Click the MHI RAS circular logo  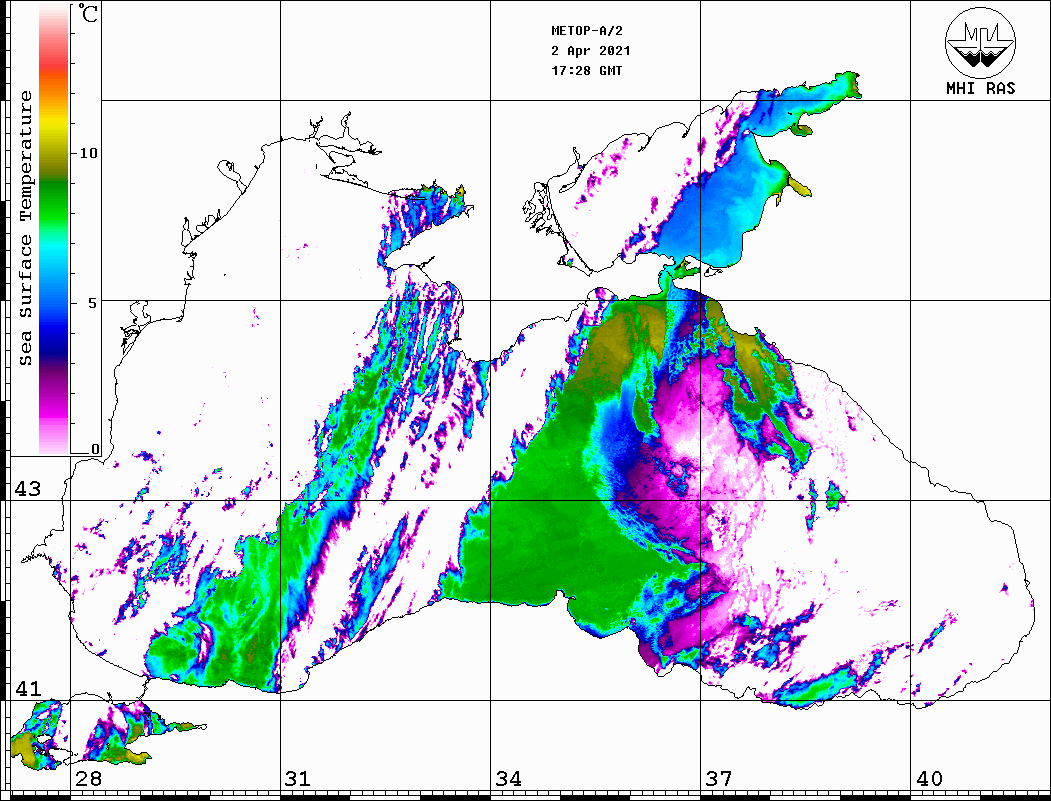point(981,42)
